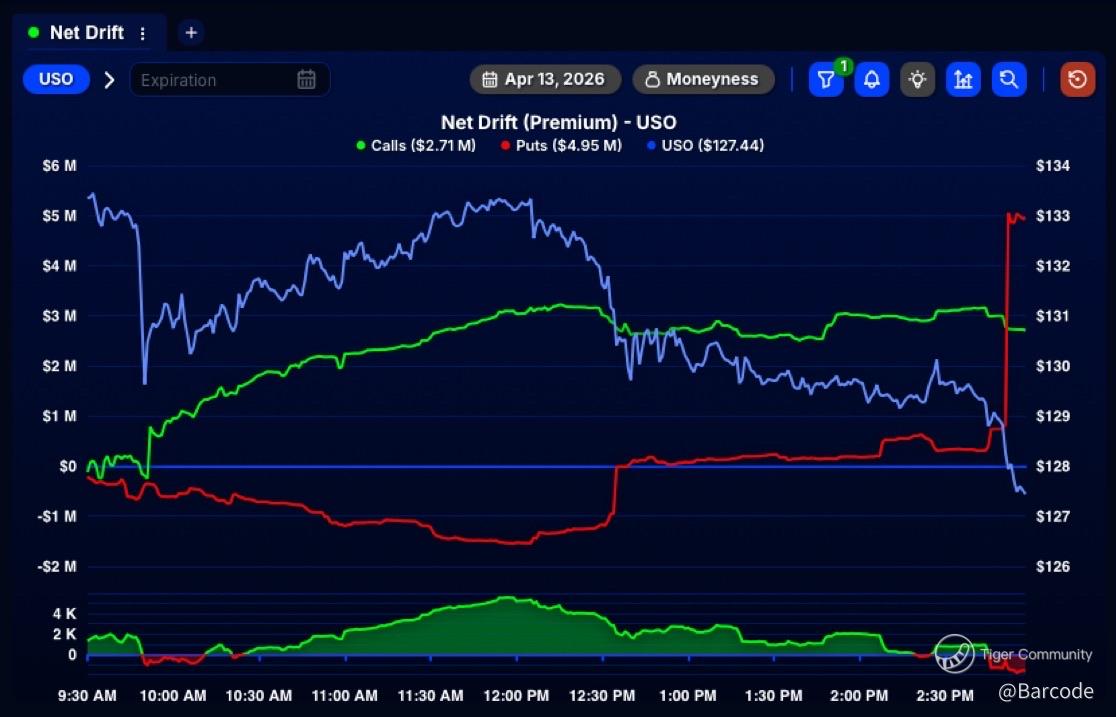
Task: Click the $126 right axis label
Action: pyautogui.click(x=1053, y=567)
